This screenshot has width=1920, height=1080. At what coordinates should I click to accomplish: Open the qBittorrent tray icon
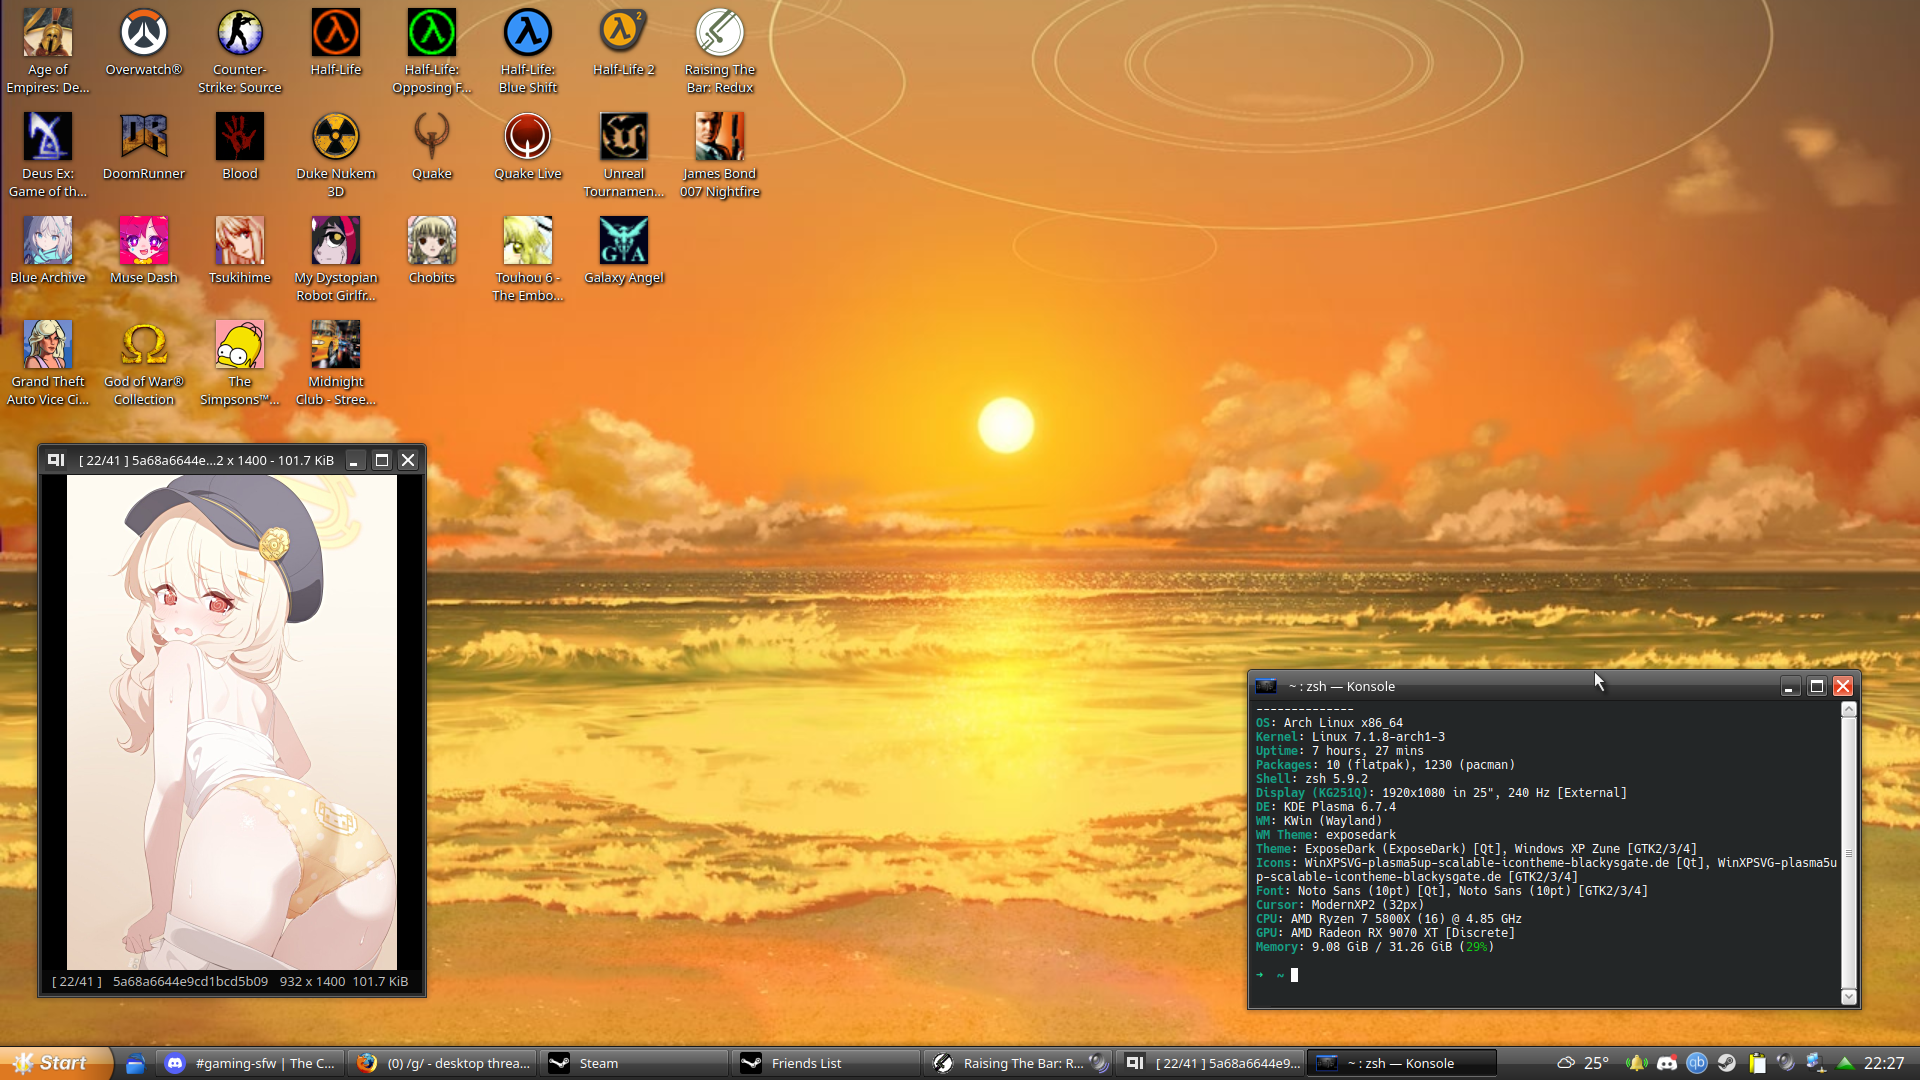coord(1697,1063)
